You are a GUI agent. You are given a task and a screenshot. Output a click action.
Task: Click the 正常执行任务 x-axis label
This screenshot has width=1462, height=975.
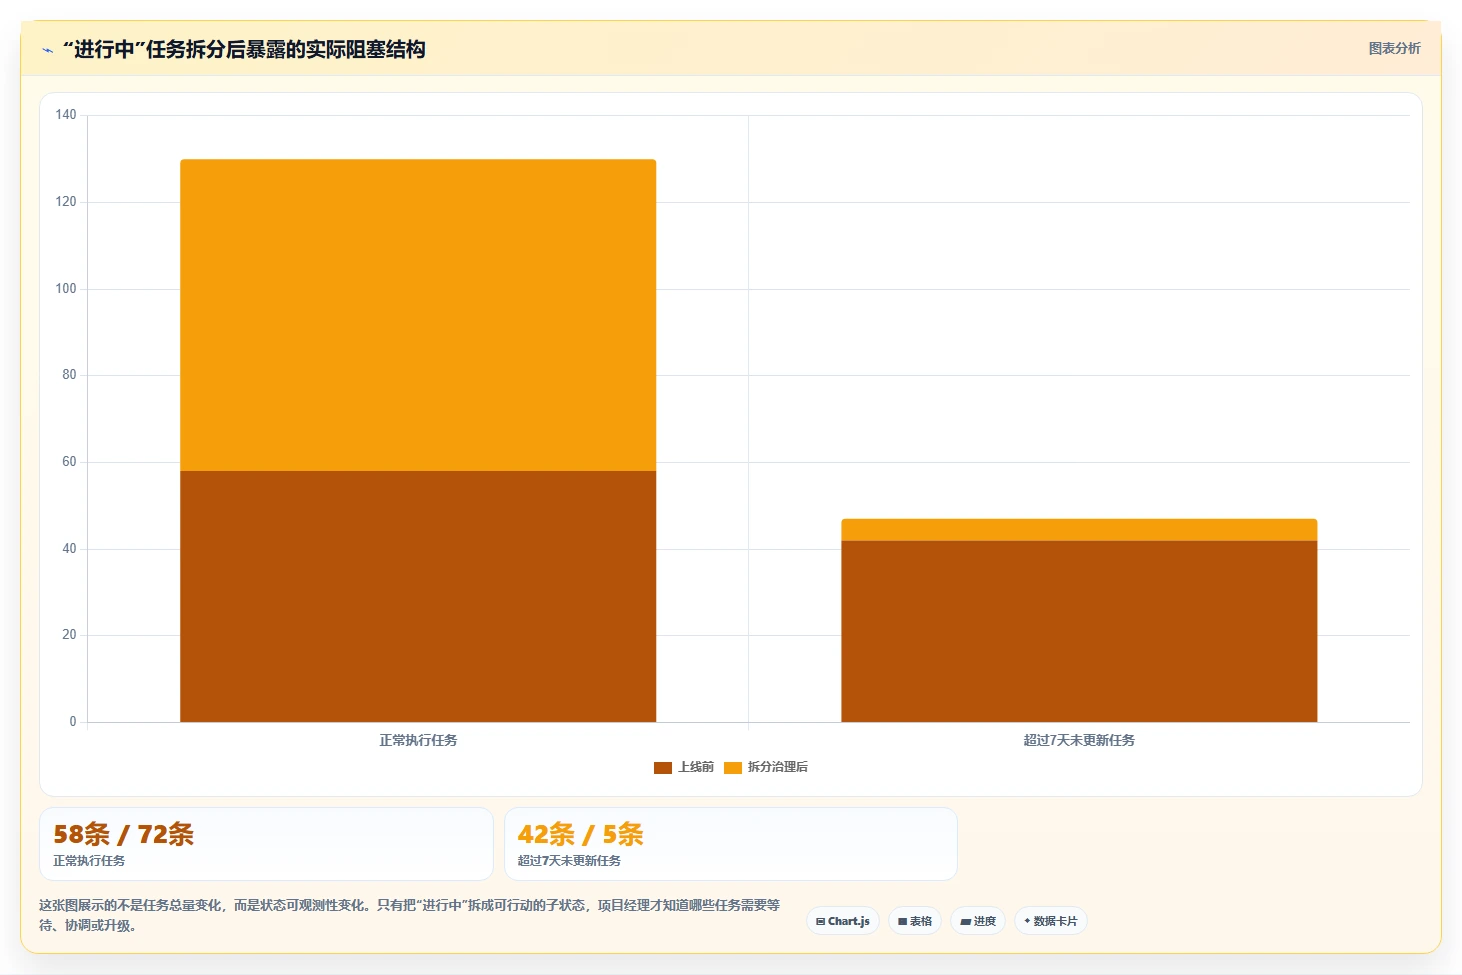pyautogui.click(x=418, y=740)
